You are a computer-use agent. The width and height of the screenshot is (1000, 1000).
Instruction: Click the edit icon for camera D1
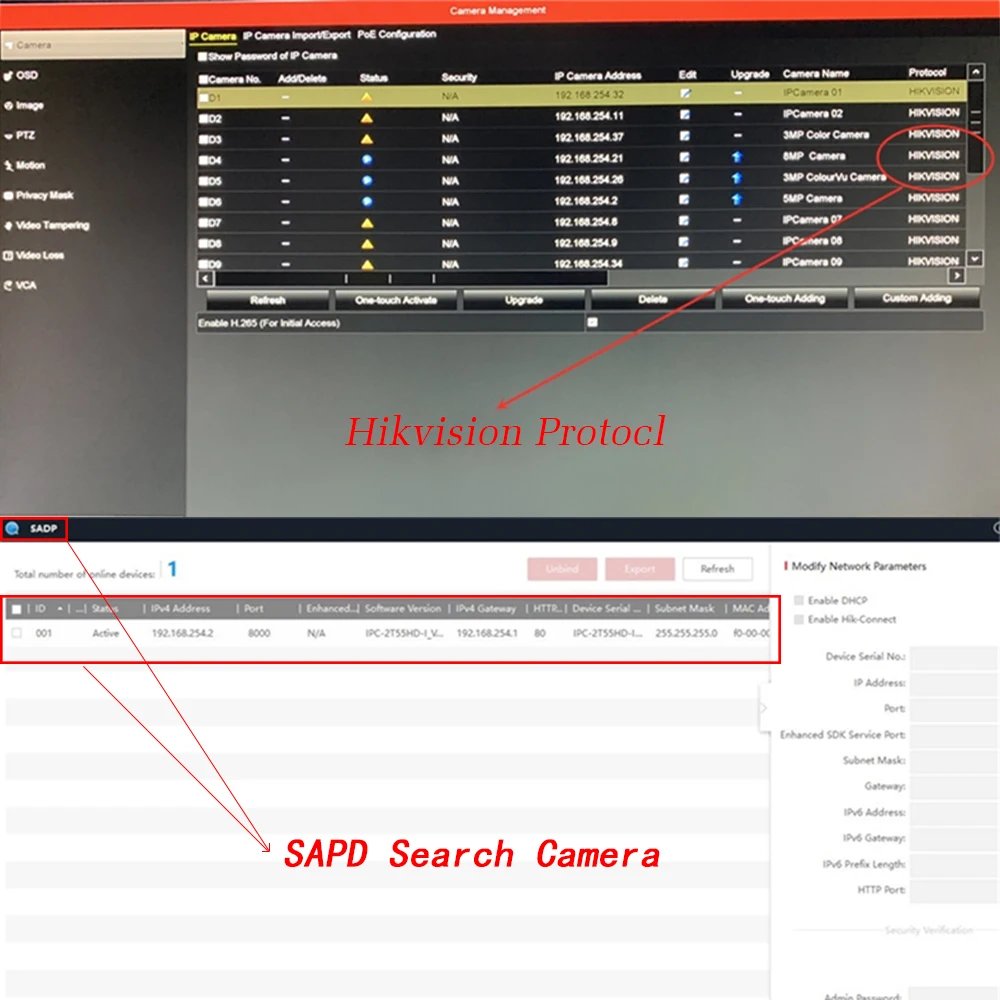click(x=685, y=94)
